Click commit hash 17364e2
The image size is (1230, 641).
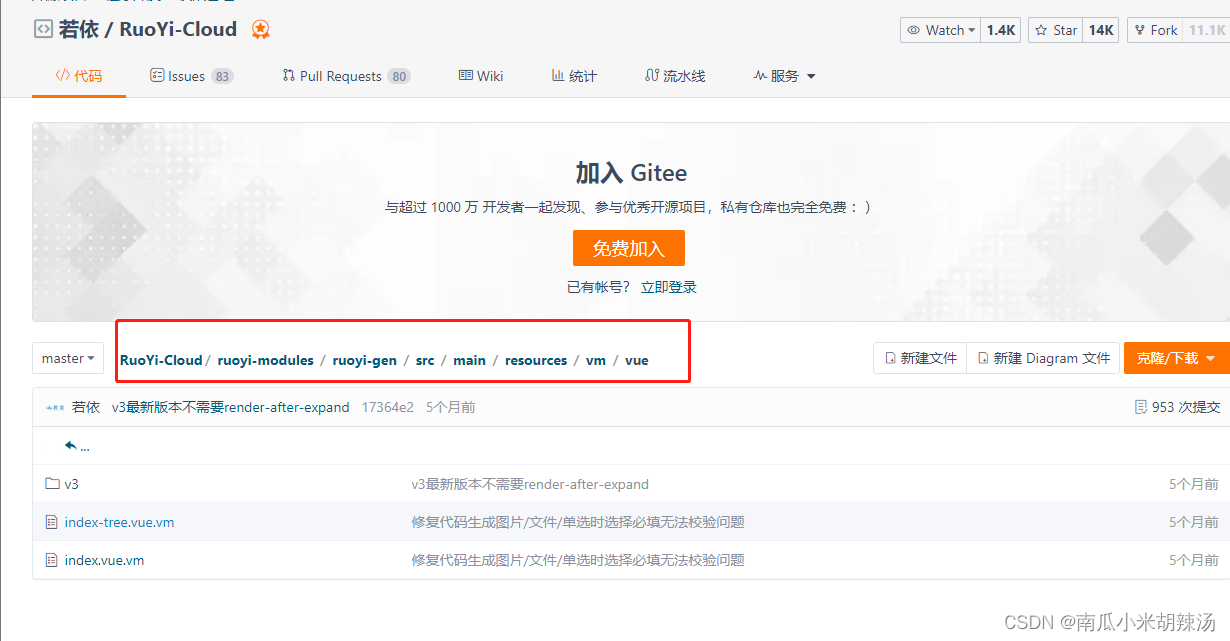pyautogui.click(x=388, y=407)
